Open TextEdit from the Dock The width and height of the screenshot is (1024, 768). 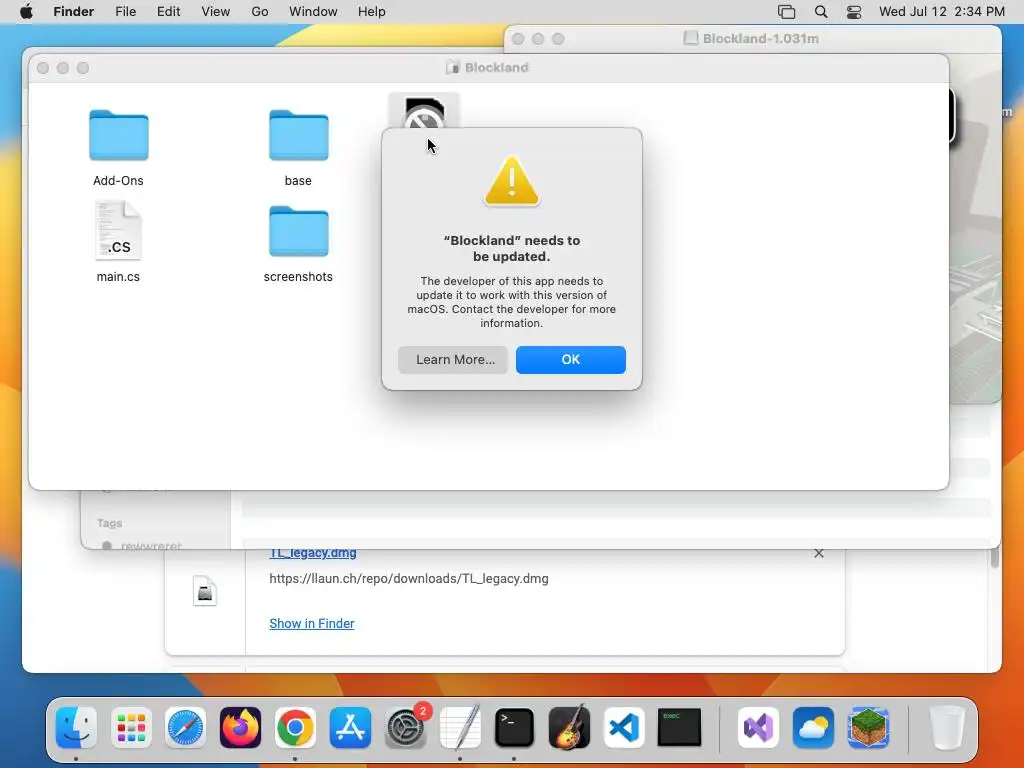460,727
